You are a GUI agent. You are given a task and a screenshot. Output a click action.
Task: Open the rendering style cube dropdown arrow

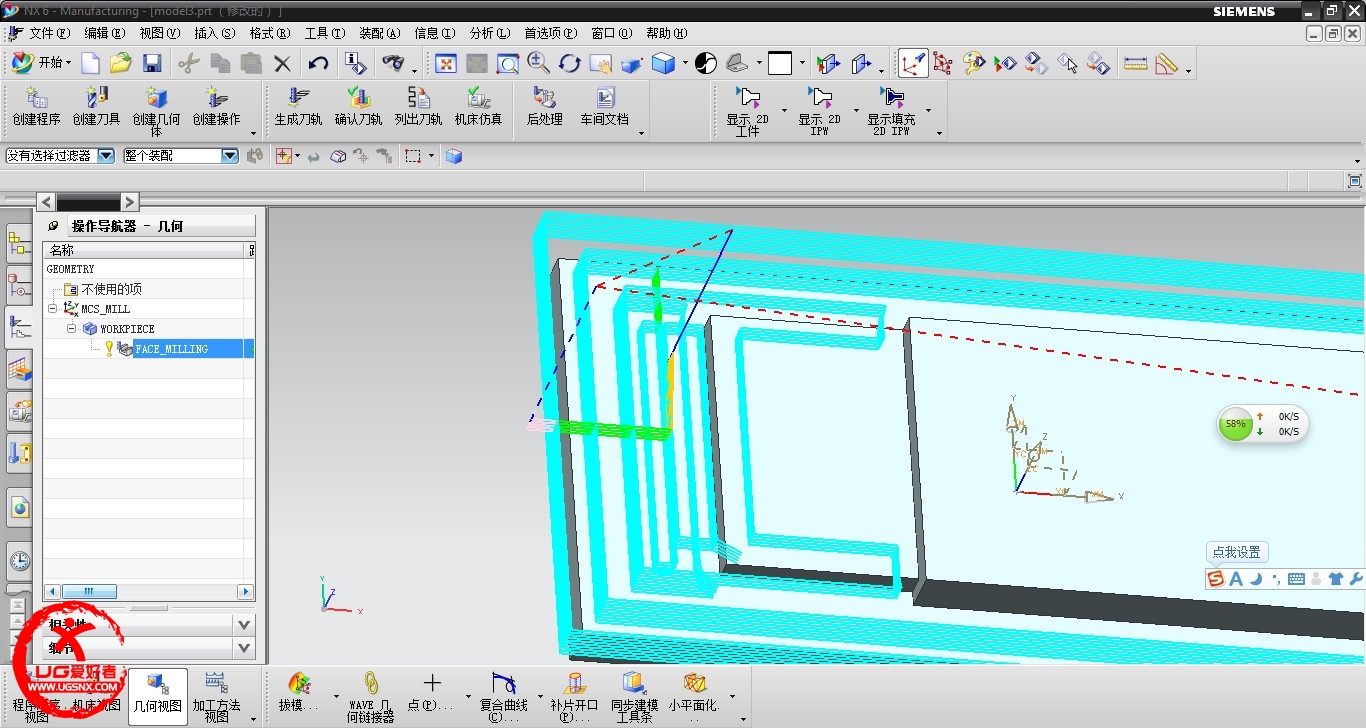click(685, 64)
